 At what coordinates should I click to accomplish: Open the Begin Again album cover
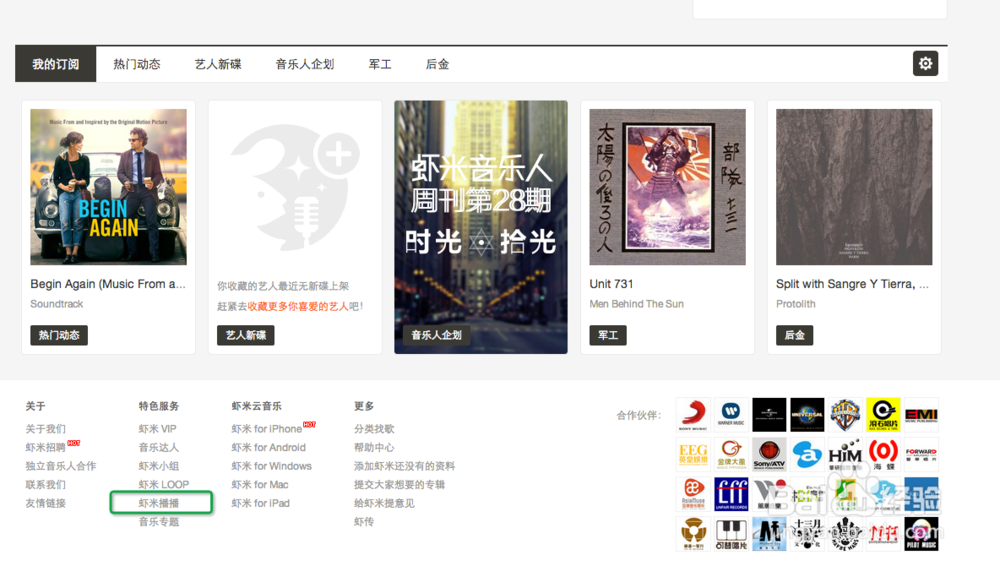click(108, 187)
